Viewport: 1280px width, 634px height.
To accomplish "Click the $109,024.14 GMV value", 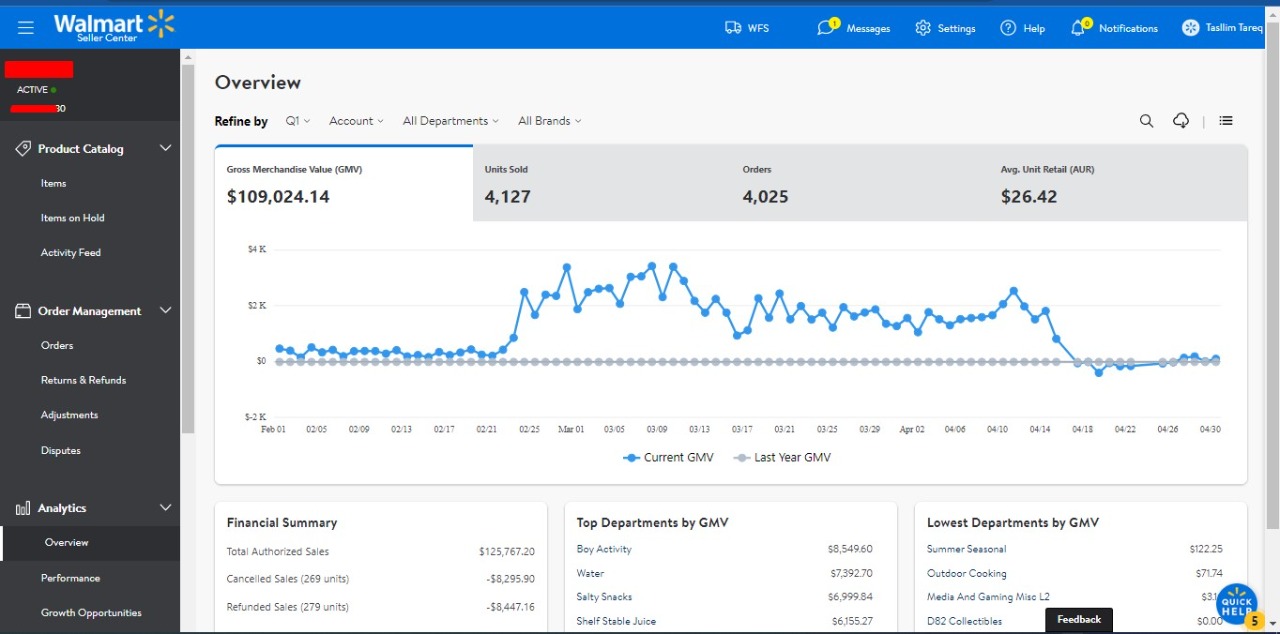I will [278, 197].
